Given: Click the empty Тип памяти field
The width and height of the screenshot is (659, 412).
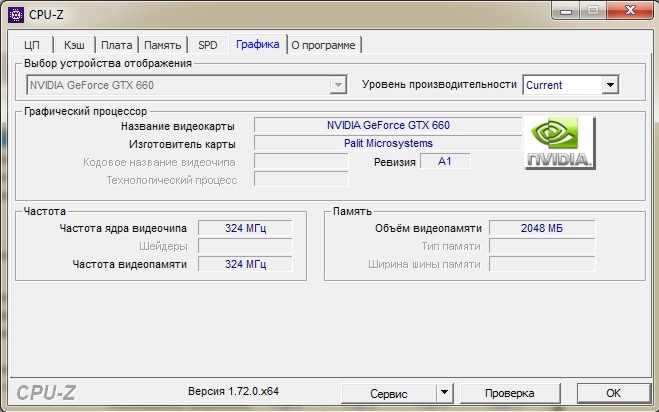Looking at the screenshot, I should pyautogui.click(x=542, y=246).
